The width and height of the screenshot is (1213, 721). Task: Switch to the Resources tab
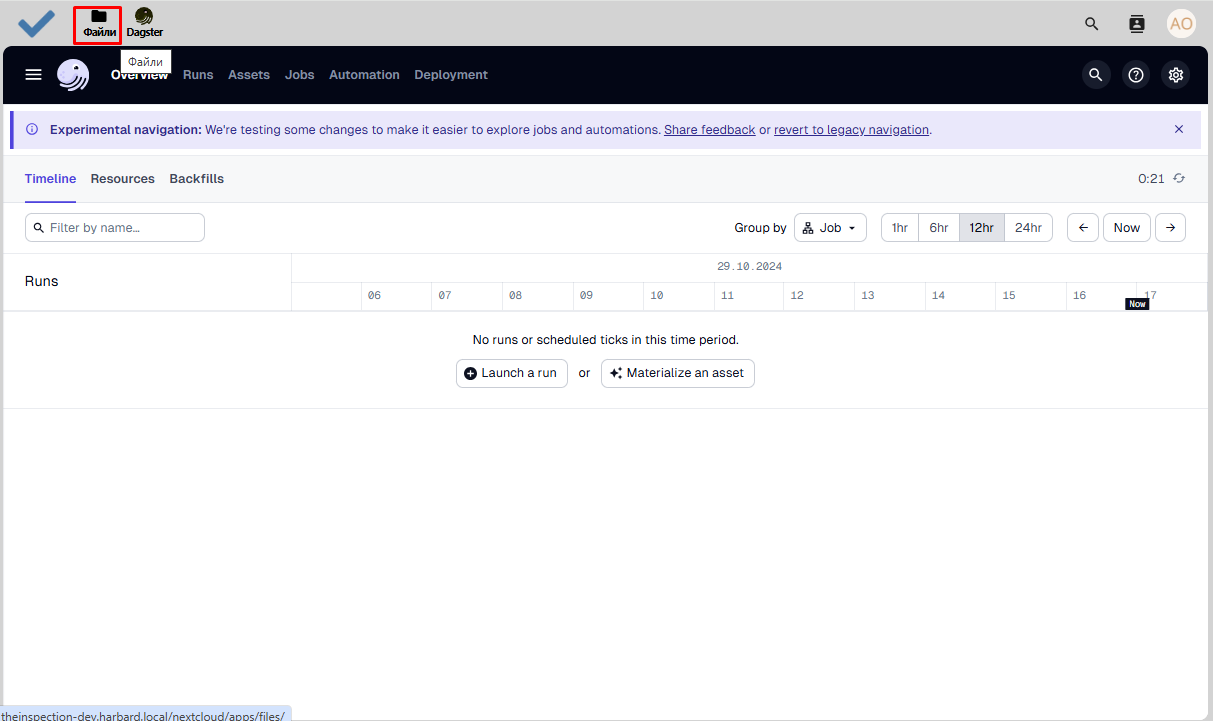122,179
